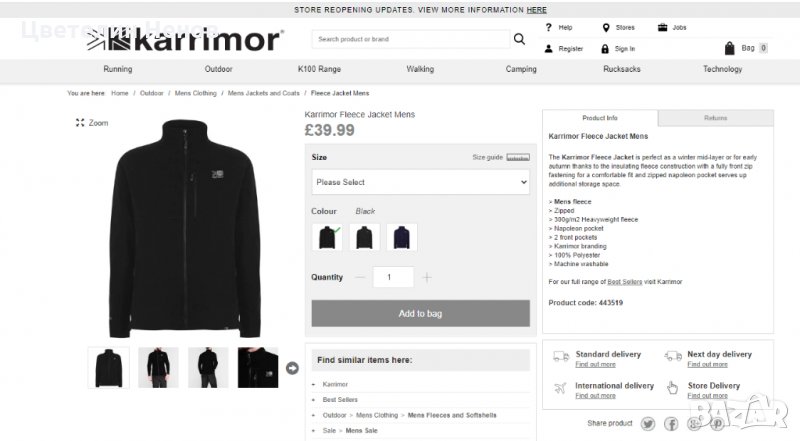Select the checked Black colour swatch
Screen dimensions: 800x441
click(x=327, y=237)
